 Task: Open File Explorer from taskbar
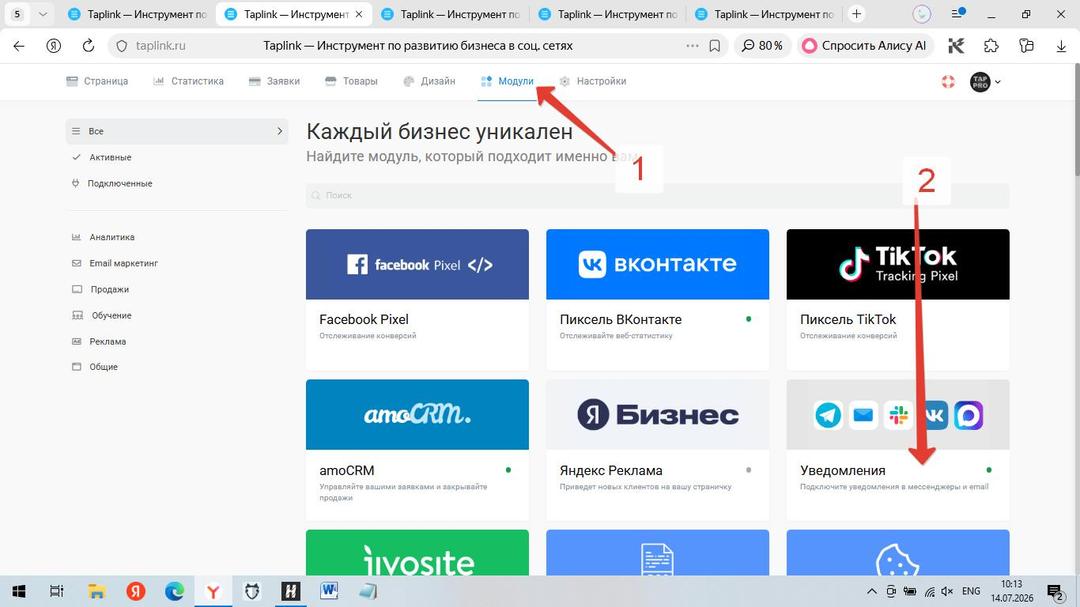(96, 591)
